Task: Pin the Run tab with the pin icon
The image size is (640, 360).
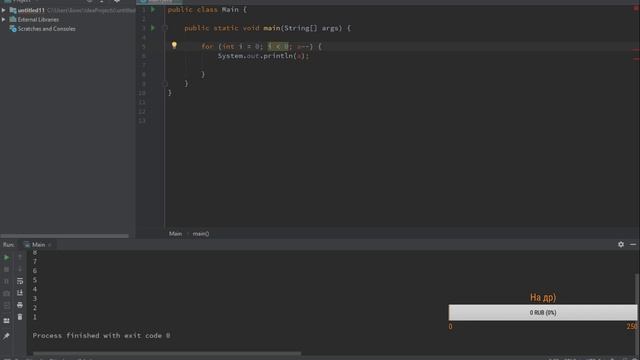Action: click(x=7, y=336)
